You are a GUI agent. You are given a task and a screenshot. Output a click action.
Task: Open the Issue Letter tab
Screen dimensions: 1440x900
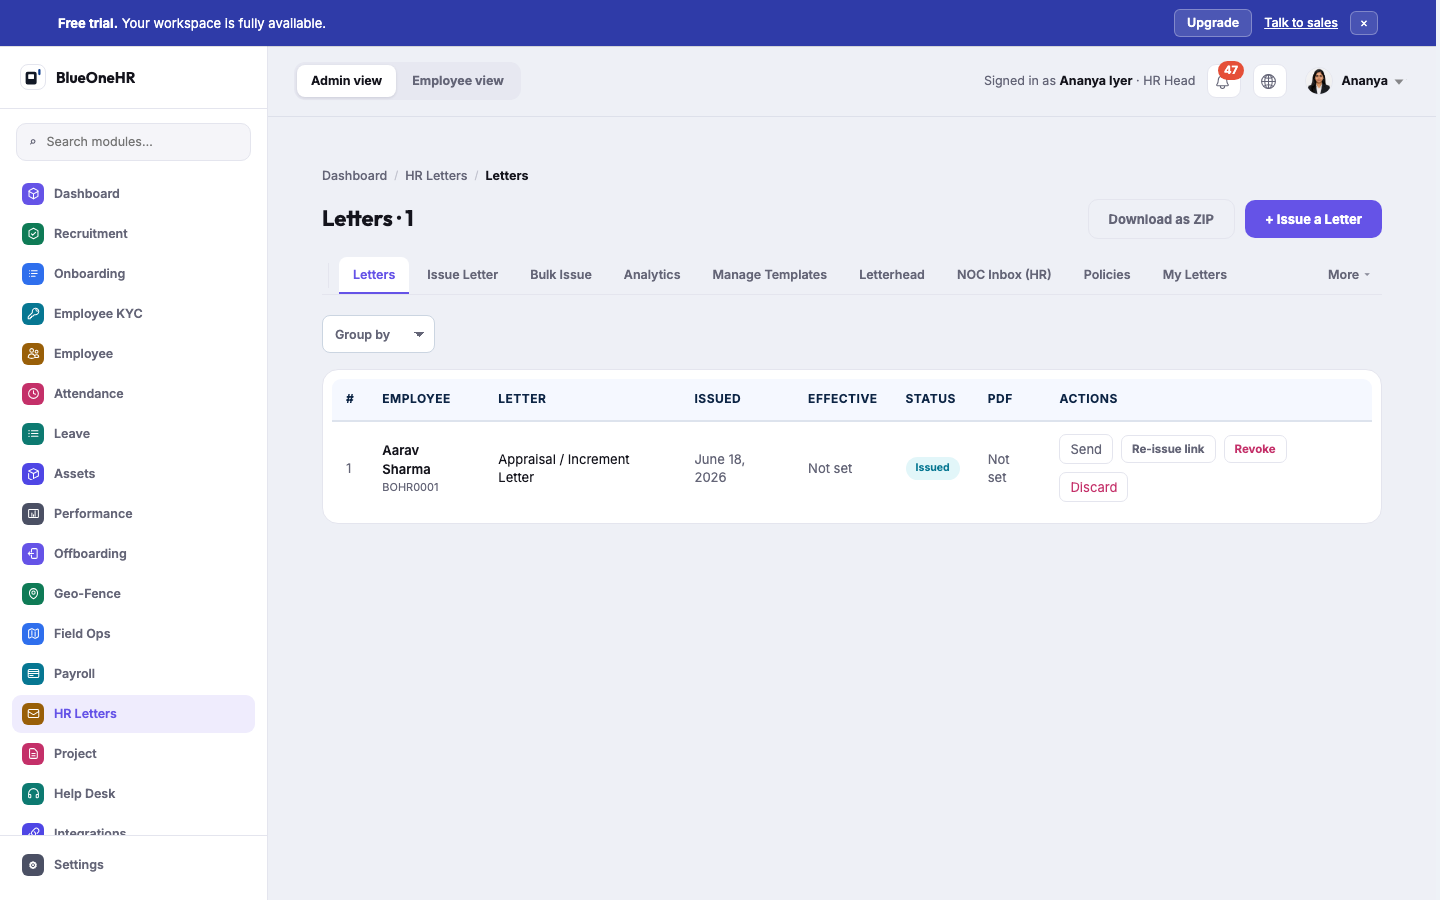462,275
